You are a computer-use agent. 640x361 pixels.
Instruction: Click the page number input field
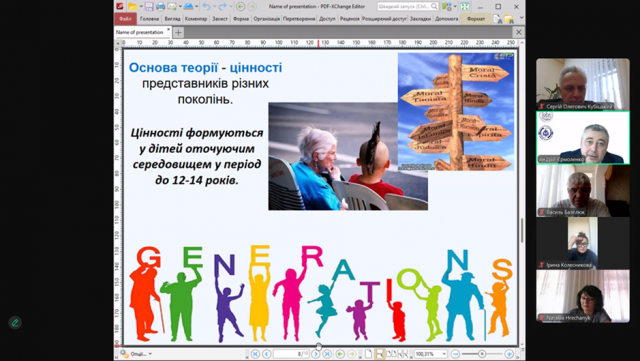[291, 354]
